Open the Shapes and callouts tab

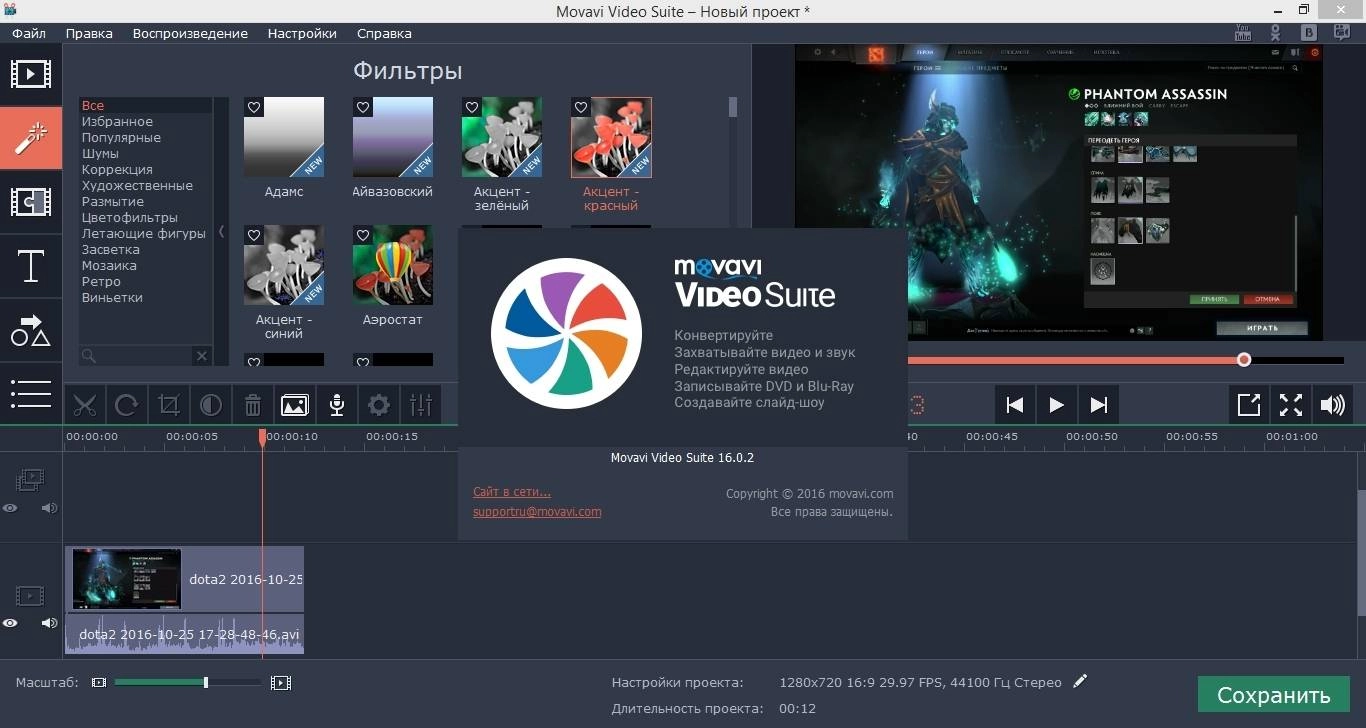click(31, 331)
